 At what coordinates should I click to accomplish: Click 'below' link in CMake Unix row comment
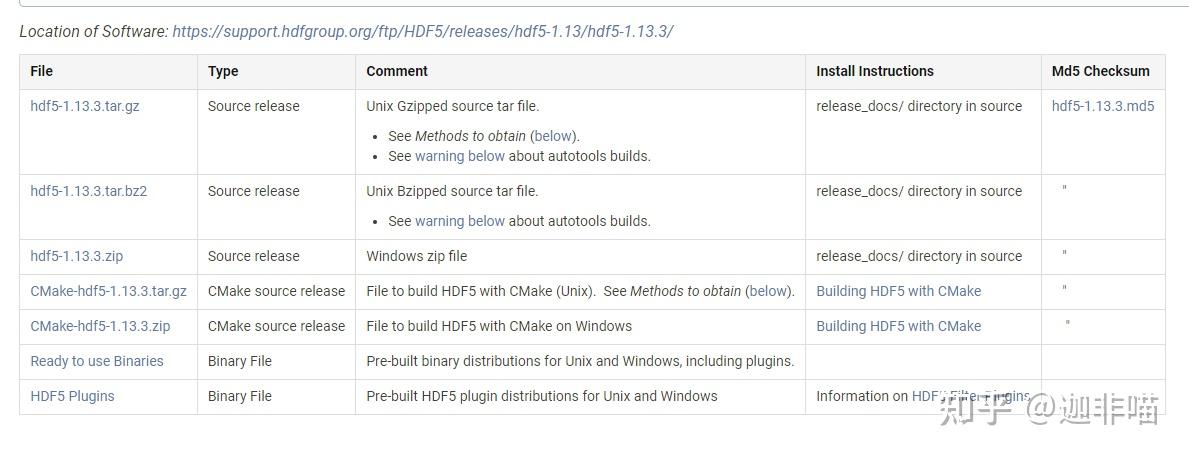tap(768, 291)
